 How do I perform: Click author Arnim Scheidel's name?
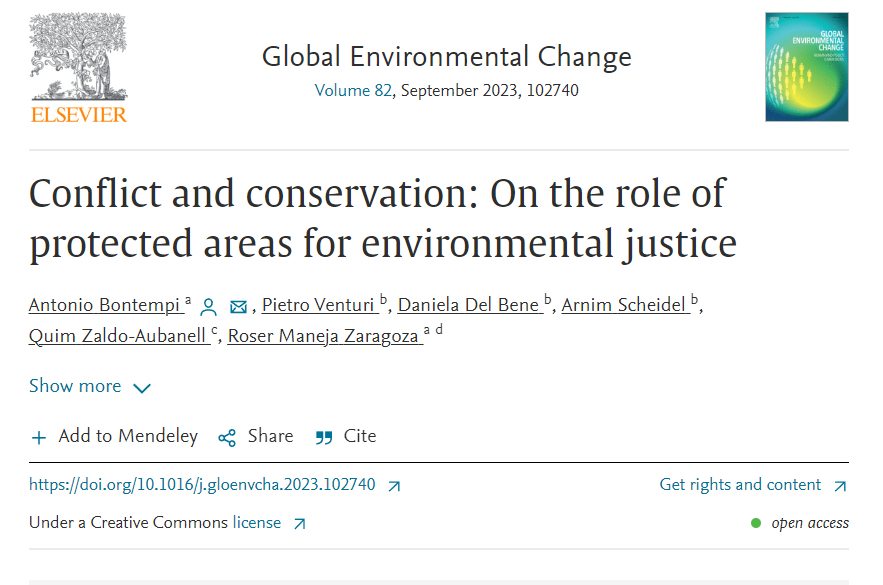pos(624,305)
